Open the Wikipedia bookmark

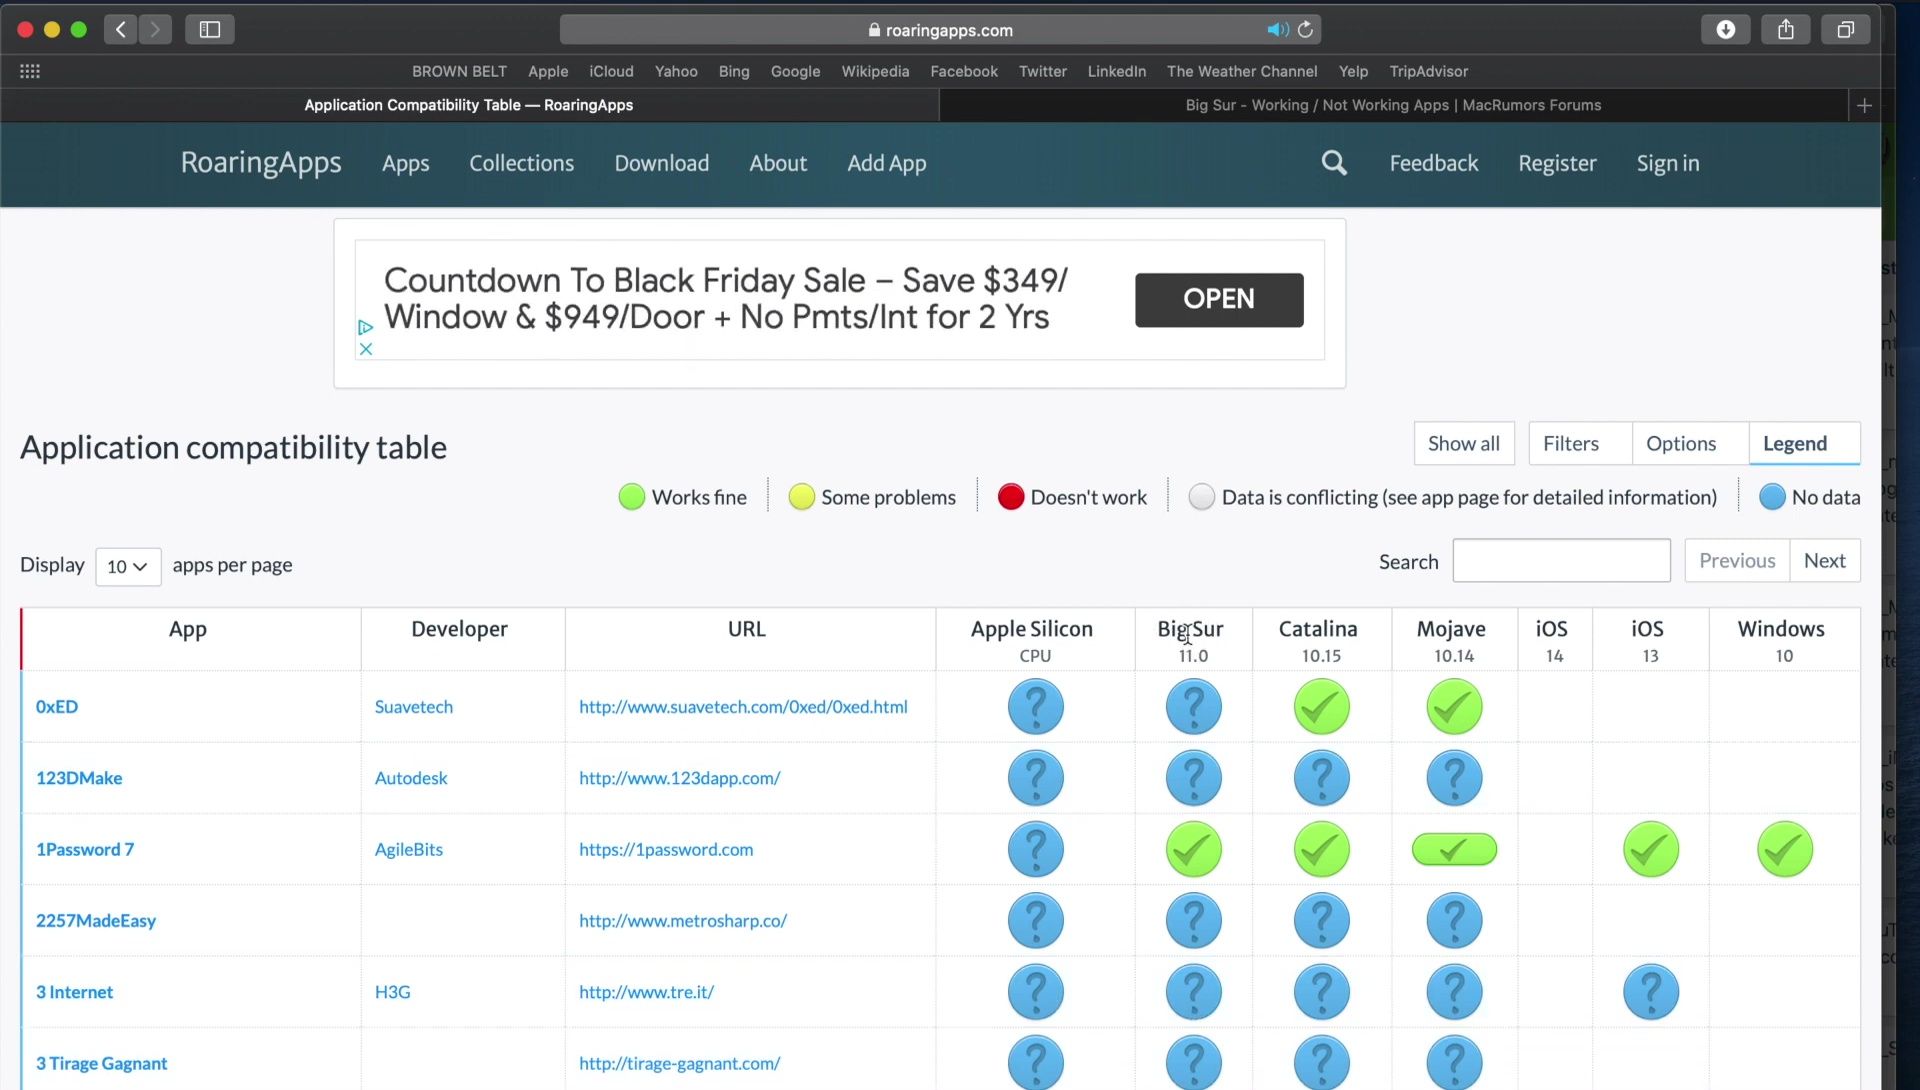875,71
